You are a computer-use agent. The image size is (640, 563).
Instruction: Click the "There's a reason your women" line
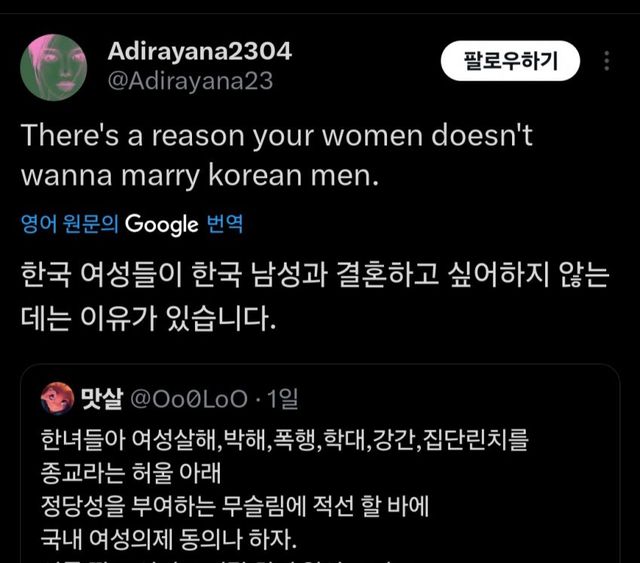(277, 136)
